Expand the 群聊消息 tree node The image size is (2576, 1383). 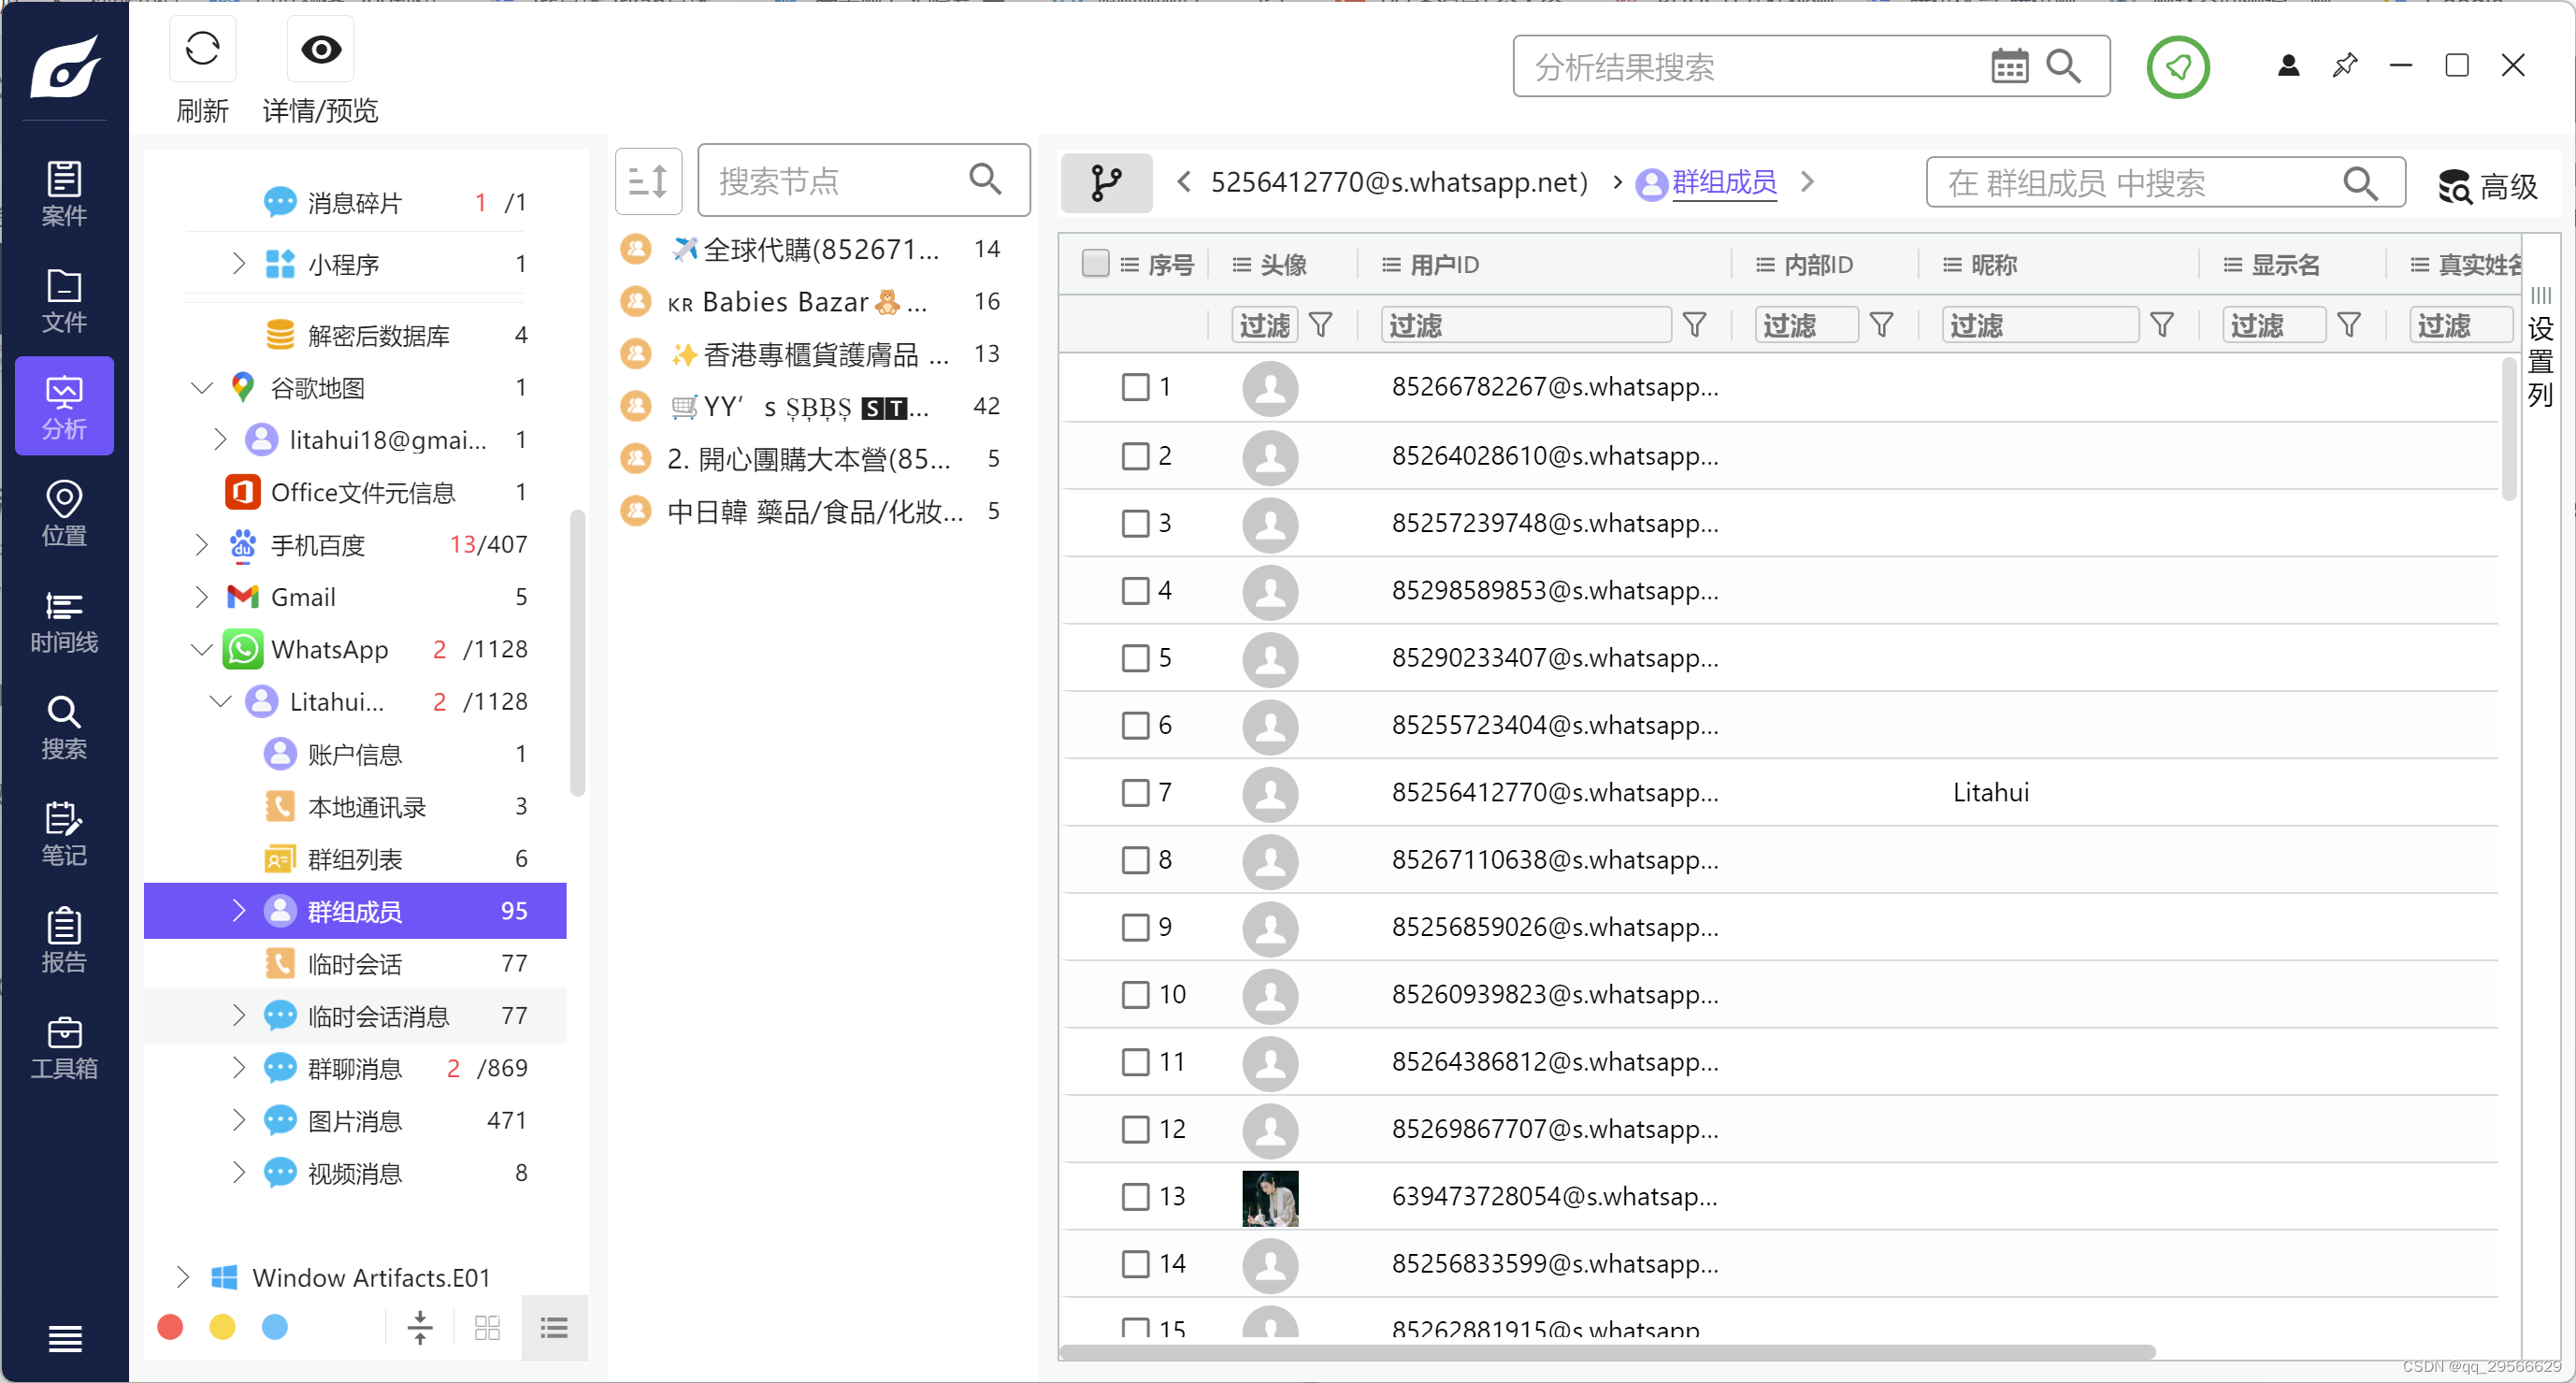[238, 1069]
